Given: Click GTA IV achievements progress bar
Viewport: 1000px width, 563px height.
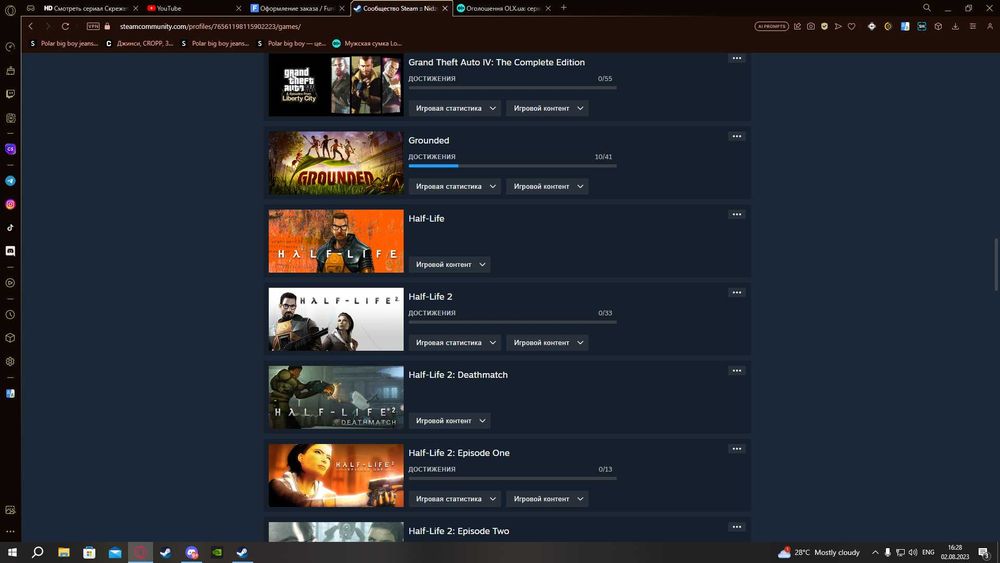Looking at the screenshot, I should tap(512, 88).
